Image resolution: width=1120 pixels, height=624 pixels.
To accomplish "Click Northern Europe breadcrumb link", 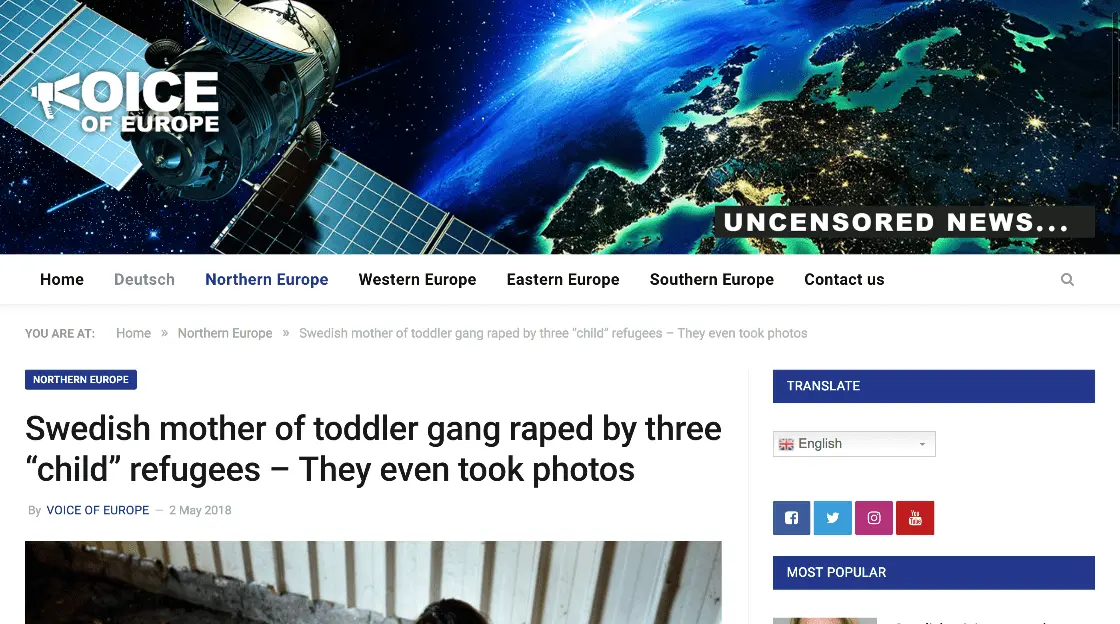I will [x=225, y=333].
